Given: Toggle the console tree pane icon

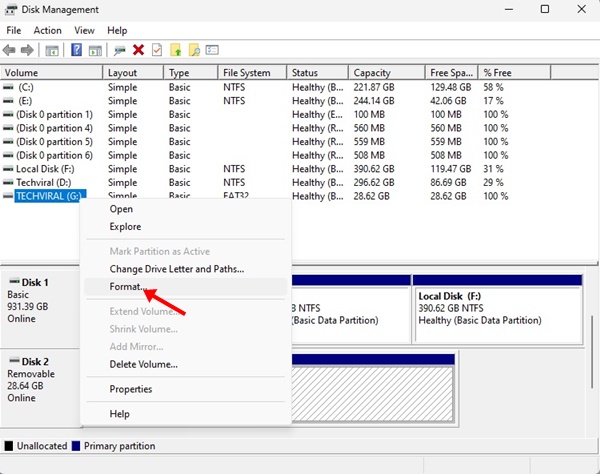Looking at the screenshot, I should pos(51,50).
